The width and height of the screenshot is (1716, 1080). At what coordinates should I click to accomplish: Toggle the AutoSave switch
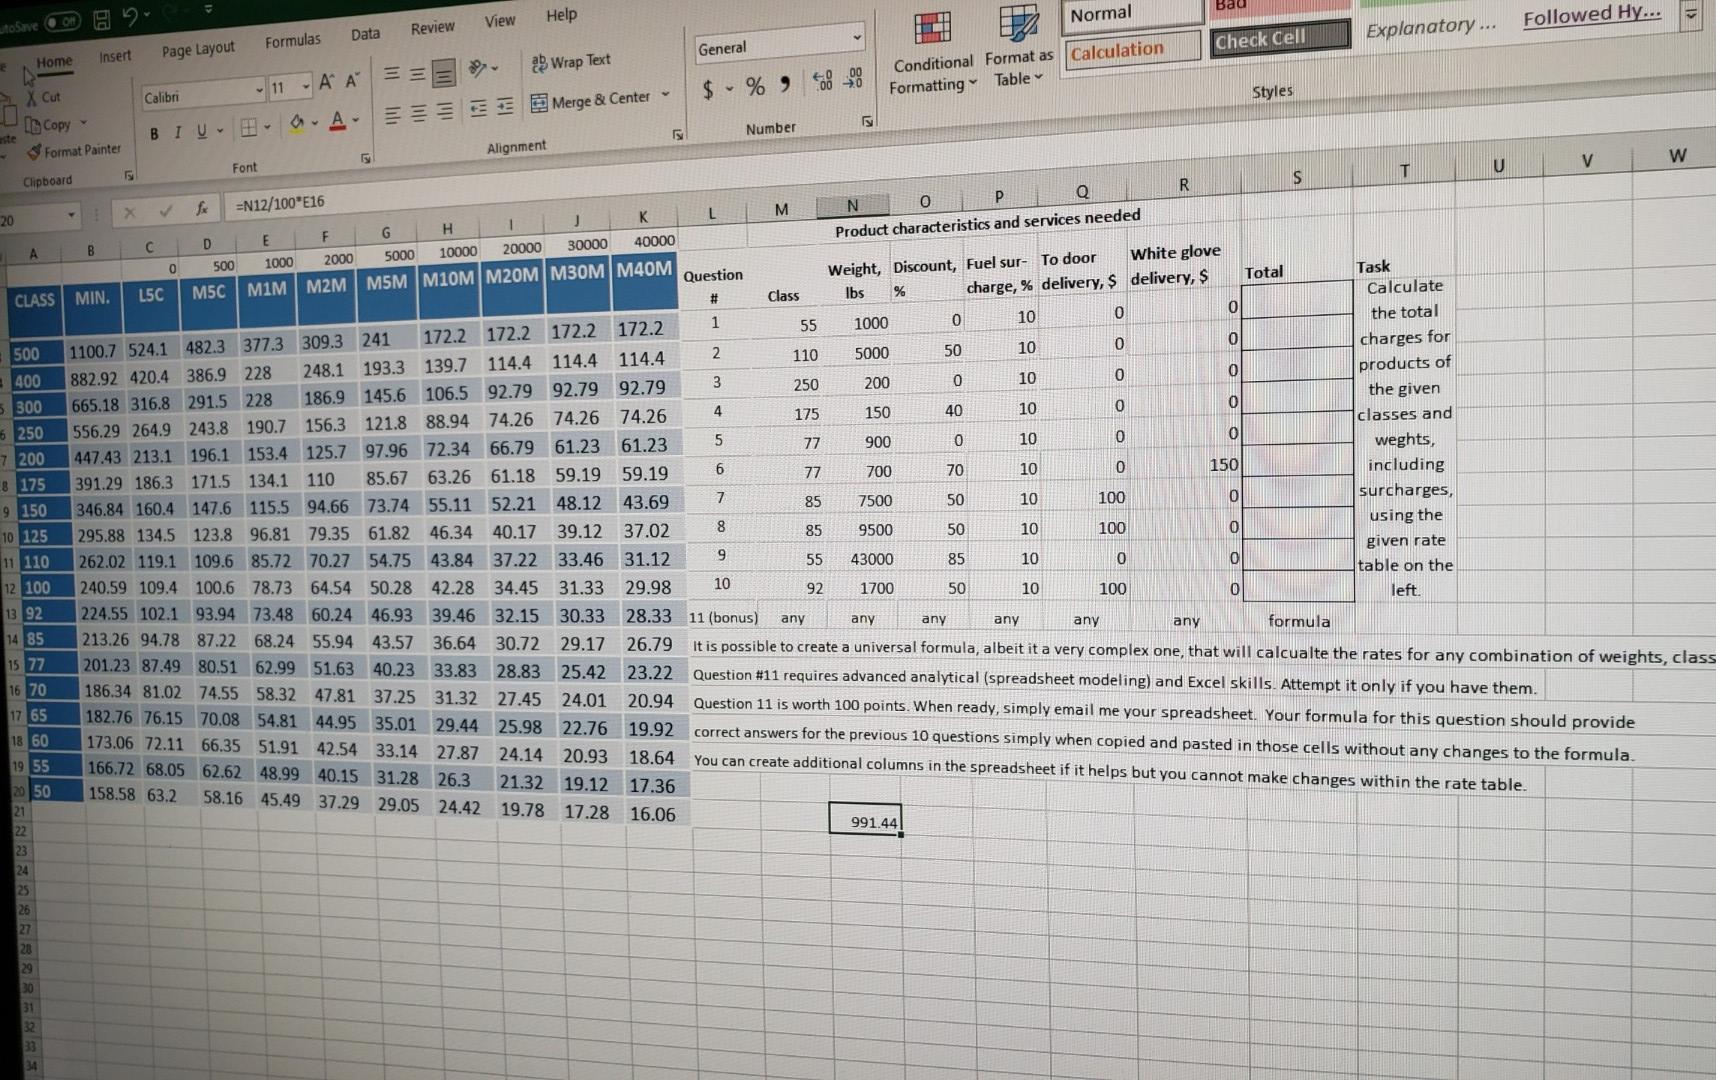[x=61, y=21]
